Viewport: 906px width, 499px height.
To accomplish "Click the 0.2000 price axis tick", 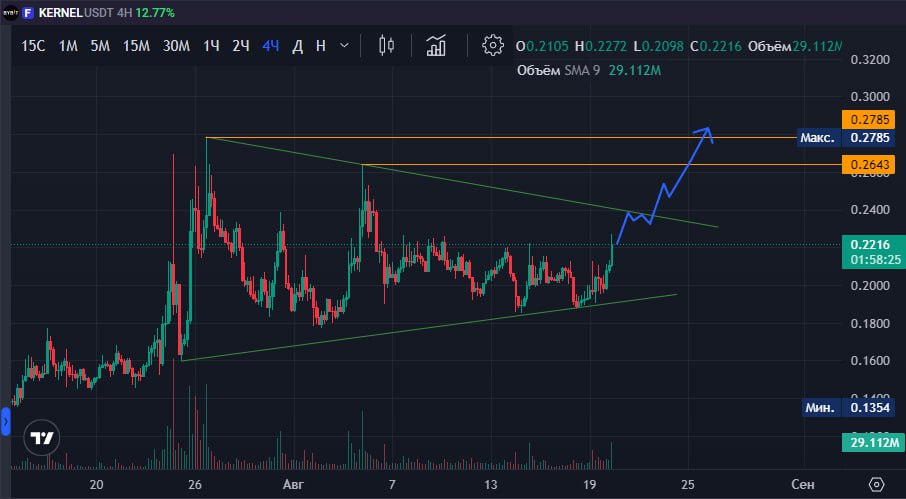I will 871,286.
